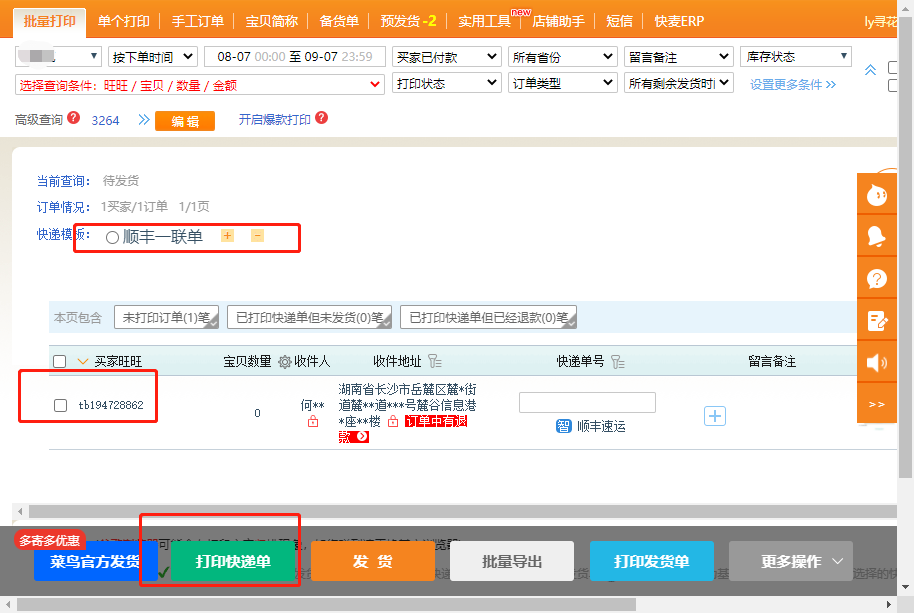Toggle the 已打印快递单但已经退款(0)笔 filter
This screenshot has height=613, width=914.
coord(488,318)
